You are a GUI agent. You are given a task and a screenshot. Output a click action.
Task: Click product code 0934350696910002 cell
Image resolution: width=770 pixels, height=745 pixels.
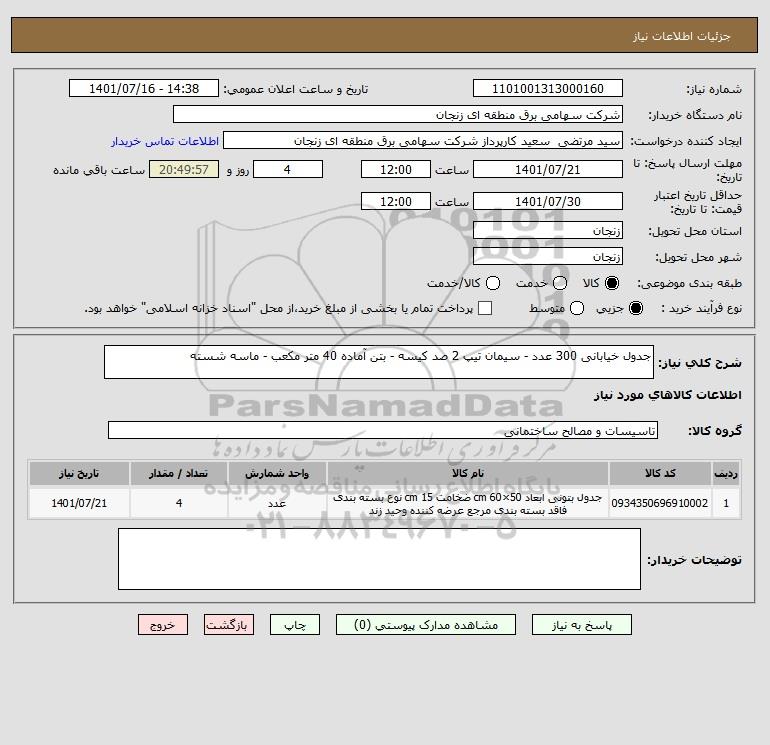tap(660, 503)
